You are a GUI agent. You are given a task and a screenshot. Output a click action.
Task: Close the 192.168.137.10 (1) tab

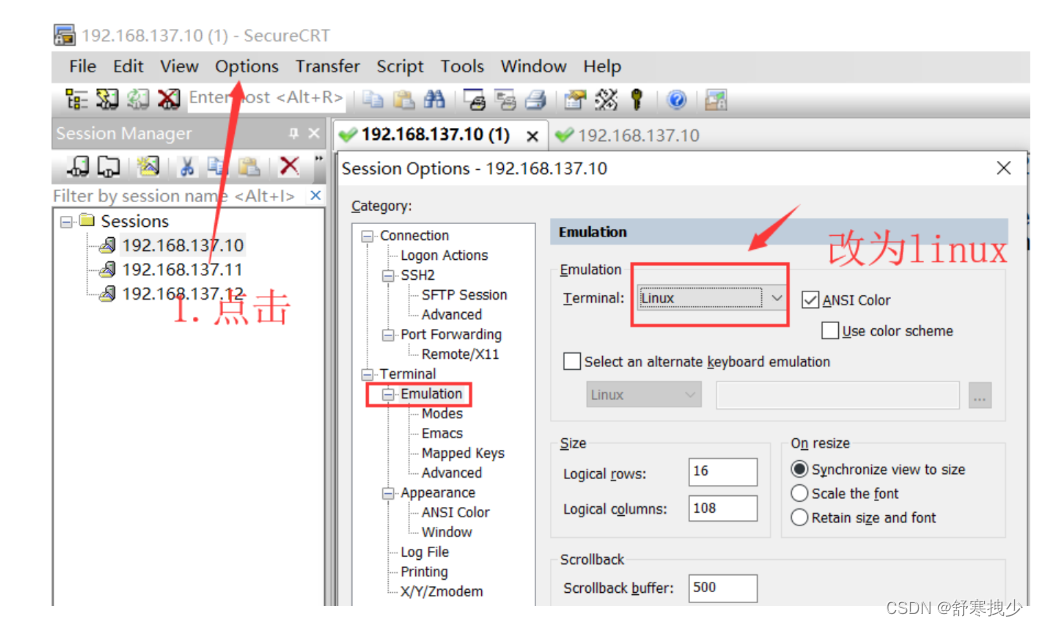[x=532, y=136]
